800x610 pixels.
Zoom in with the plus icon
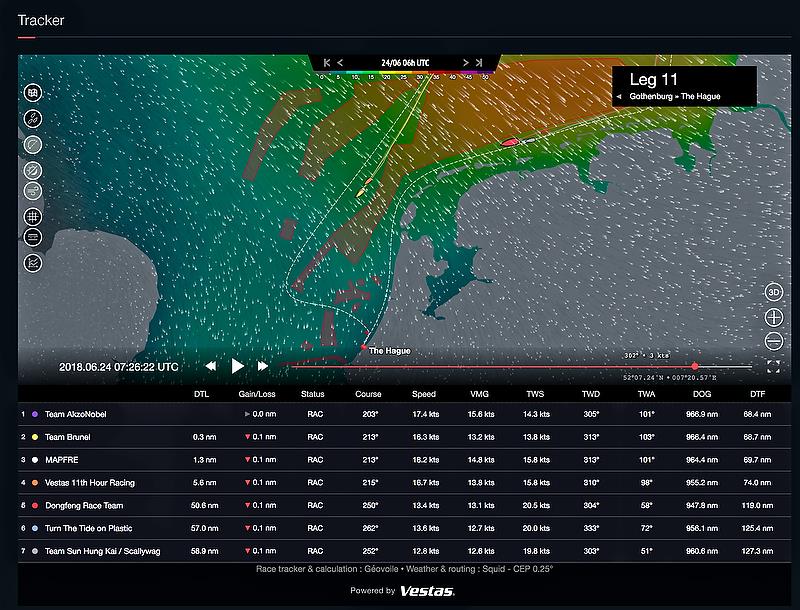click(774, 317)
